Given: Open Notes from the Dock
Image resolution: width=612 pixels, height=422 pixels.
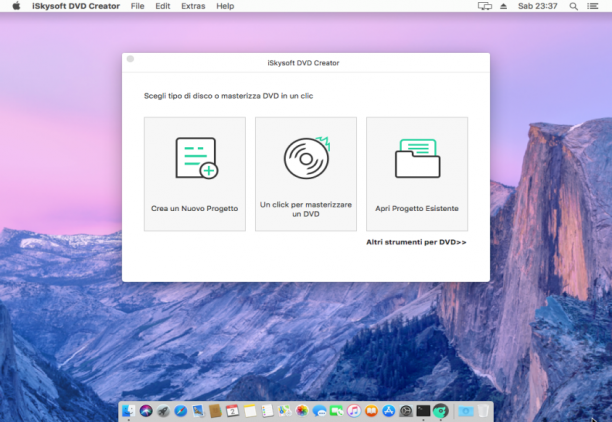Looking at the screenshot, I should pyautogui.click(x=250, y=411).
